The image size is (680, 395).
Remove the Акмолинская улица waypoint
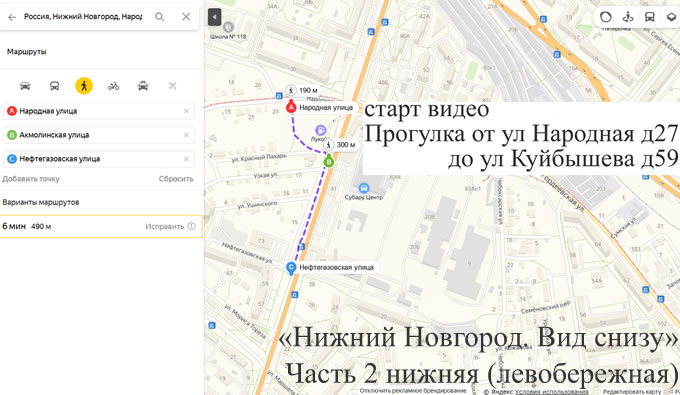[x=186, y=135]
